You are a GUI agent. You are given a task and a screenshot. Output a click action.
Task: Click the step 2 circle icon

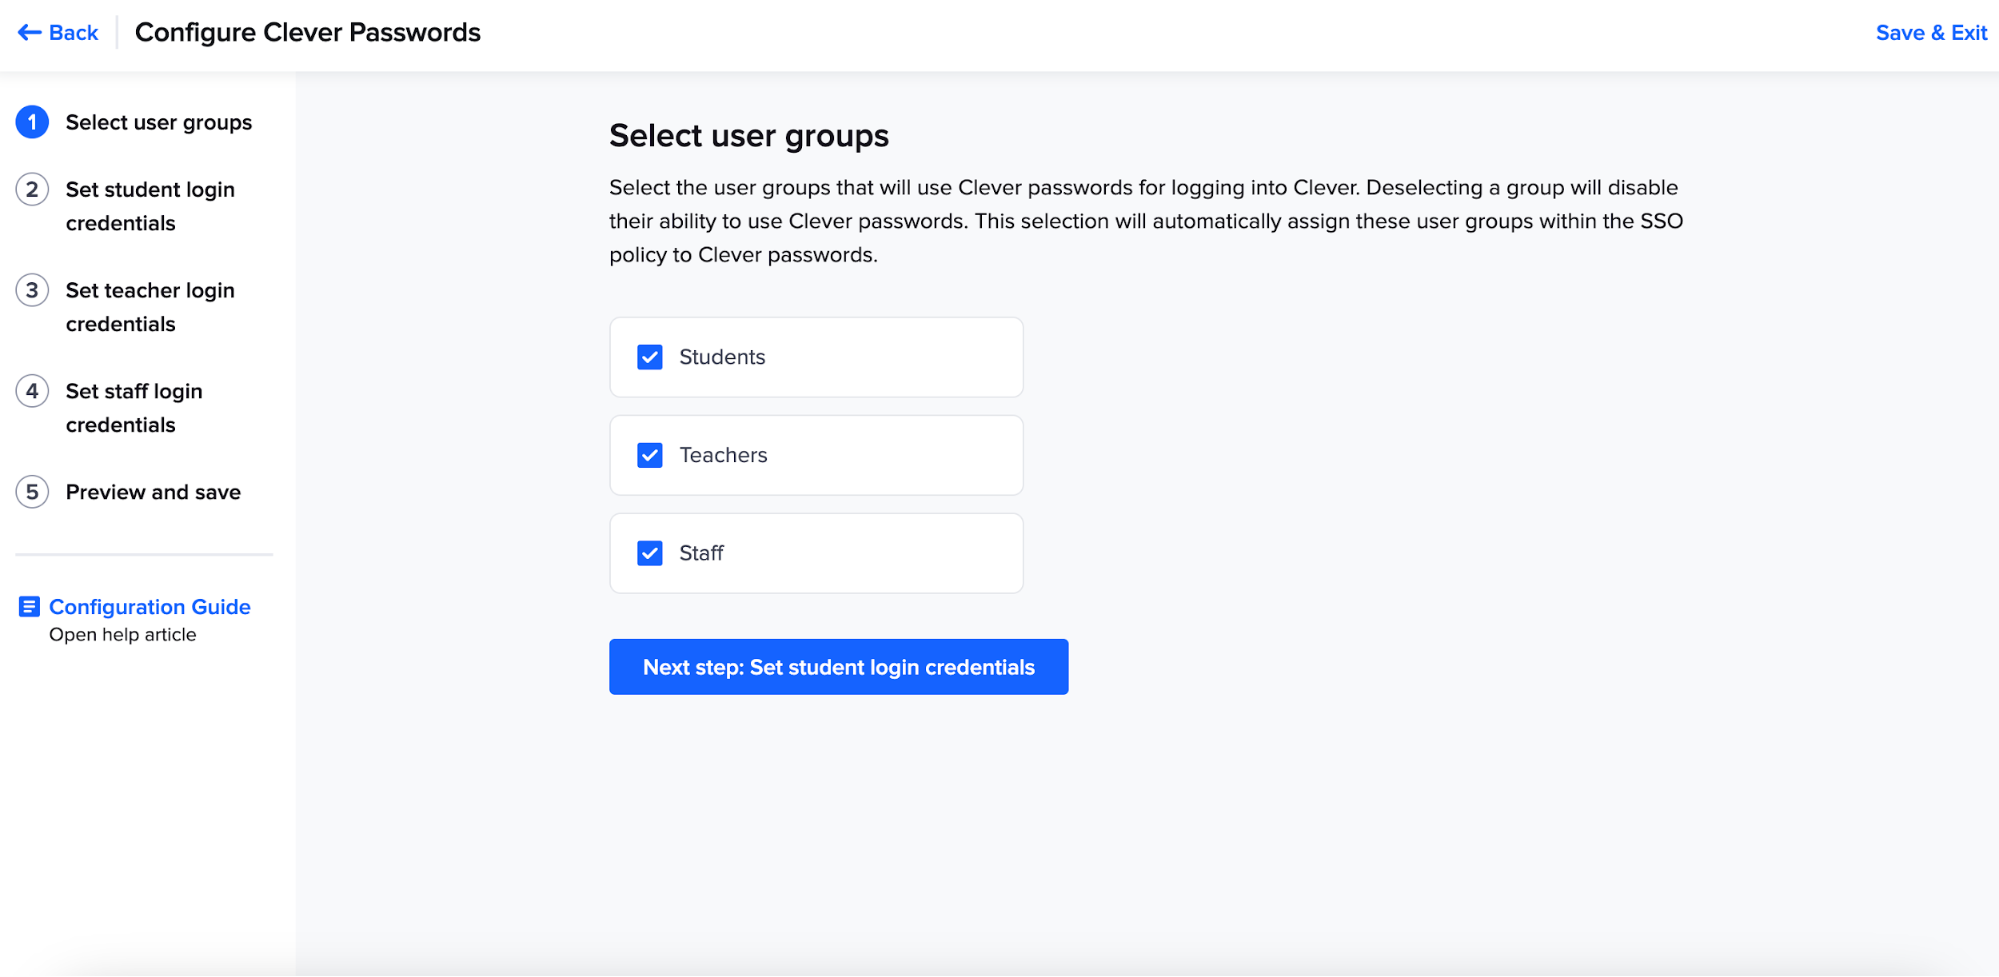click(x=32, y=189)
